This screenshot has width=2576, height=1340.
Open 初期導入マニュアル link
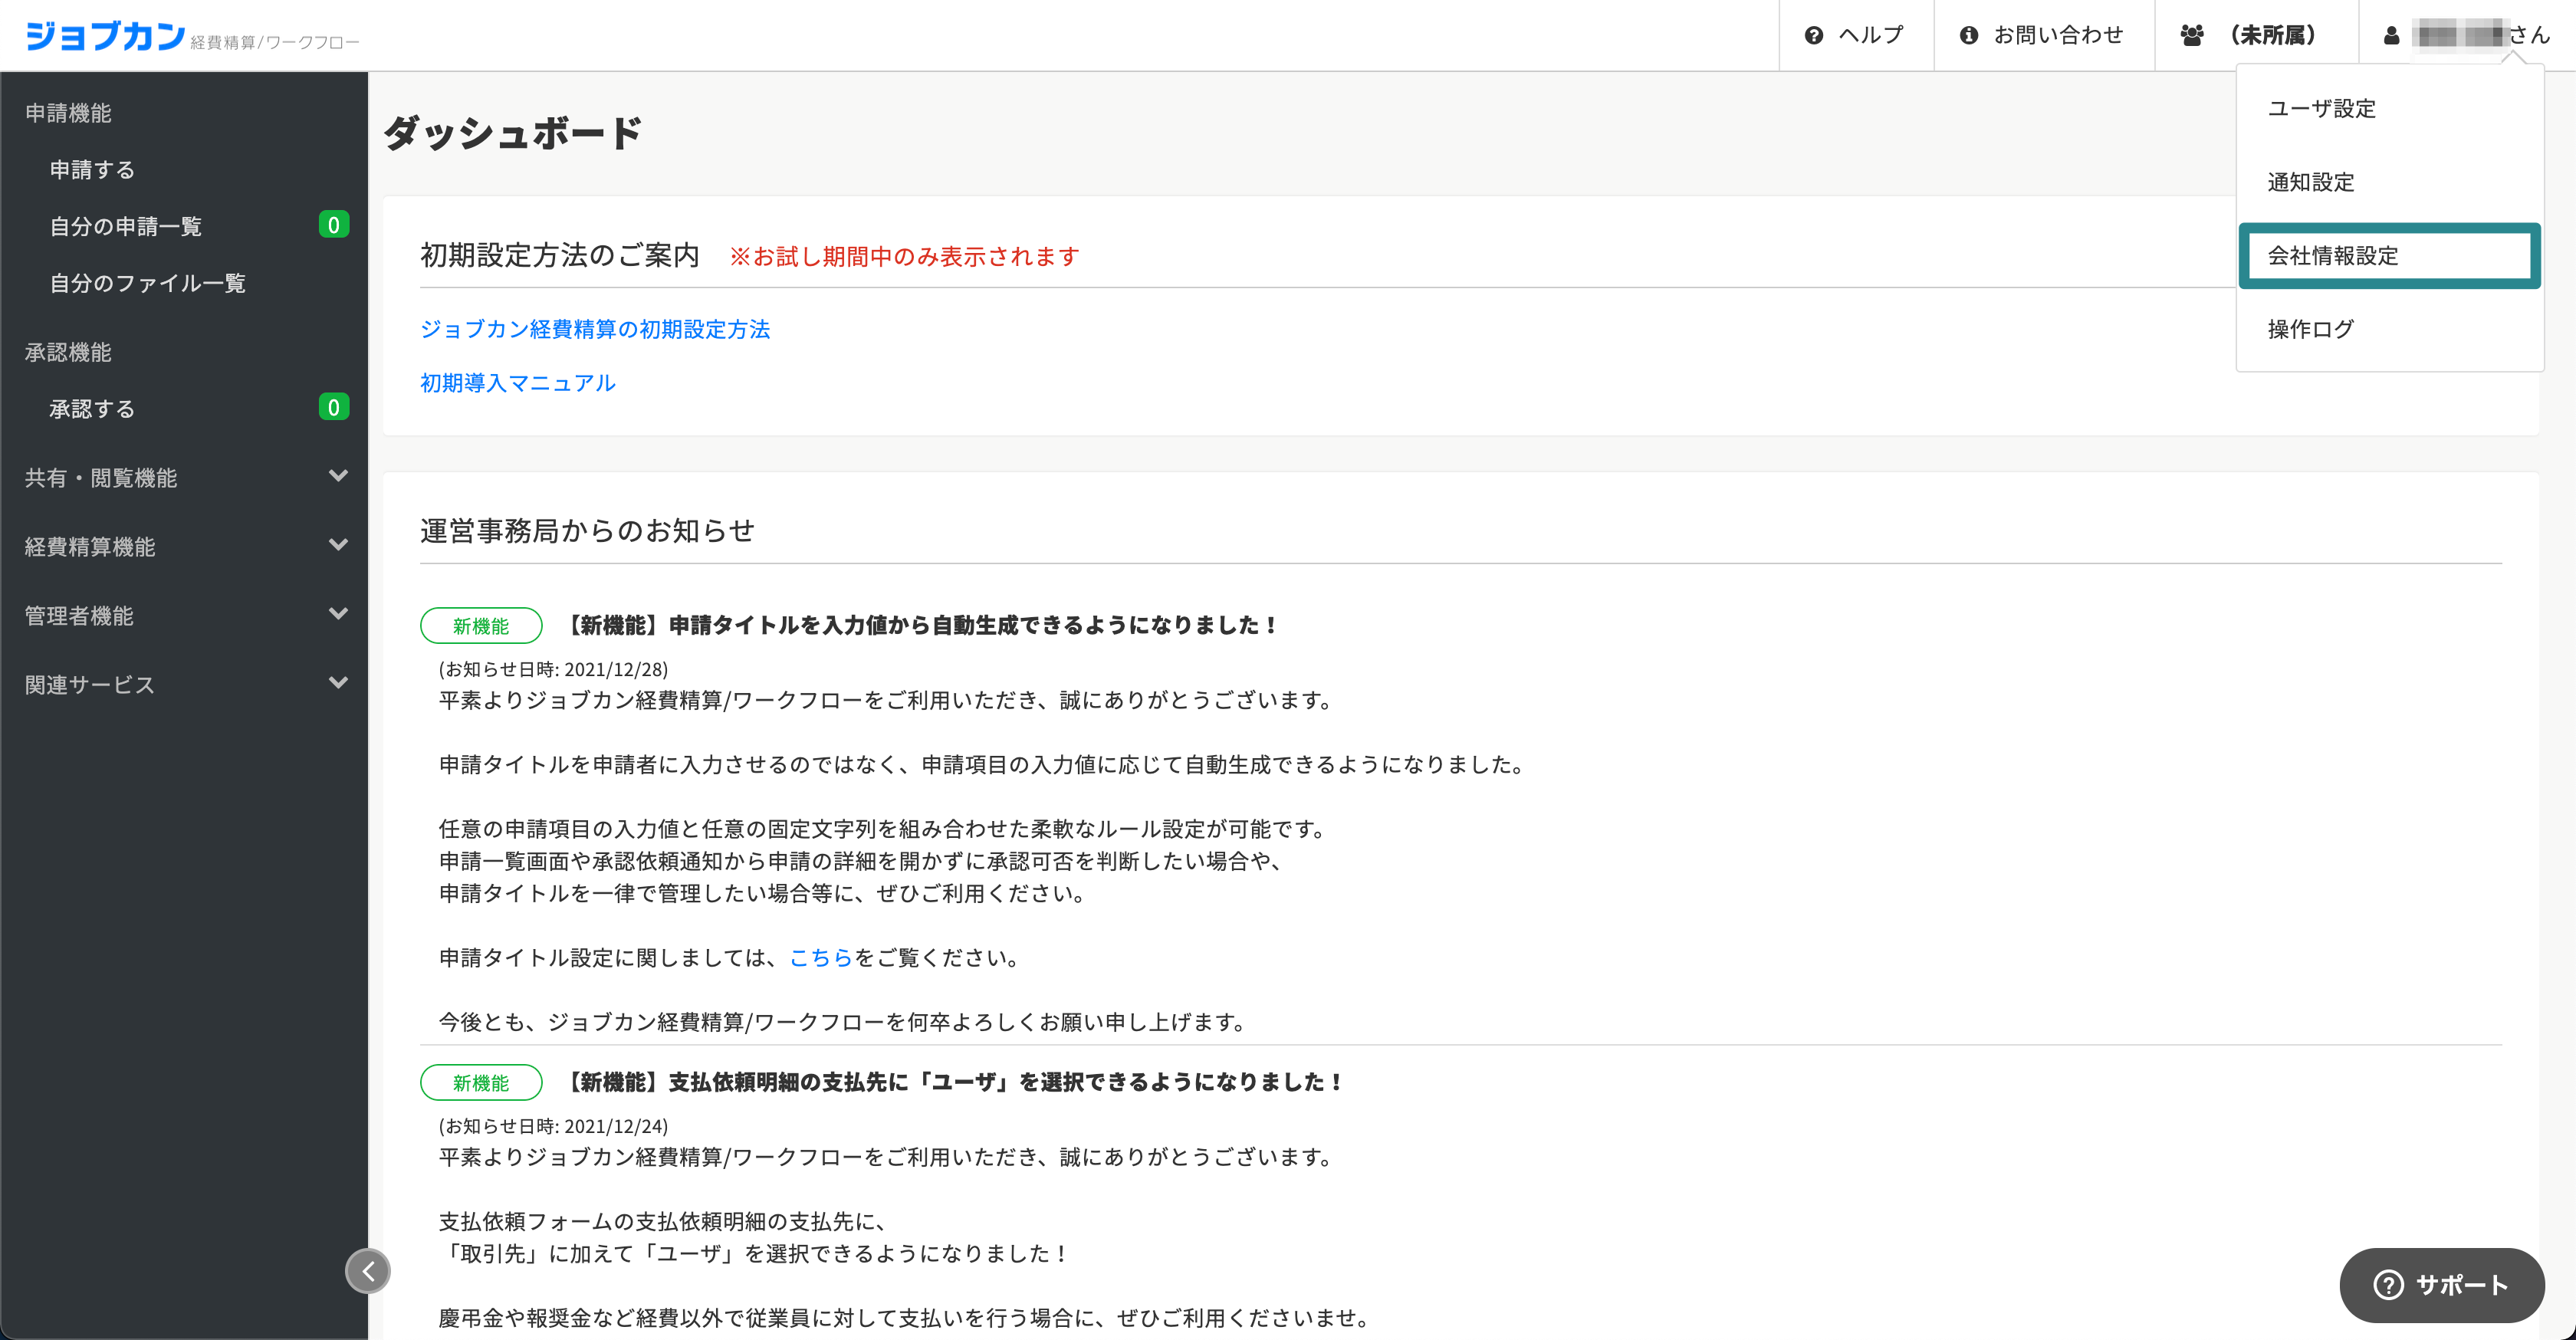click(518, 383)
